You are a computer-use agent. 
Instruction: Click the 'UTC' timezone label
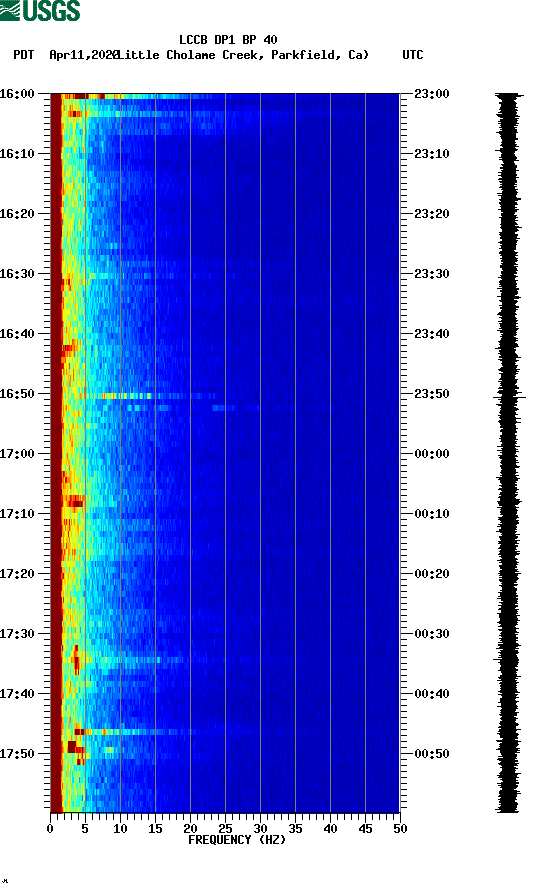tap(413, 55)
